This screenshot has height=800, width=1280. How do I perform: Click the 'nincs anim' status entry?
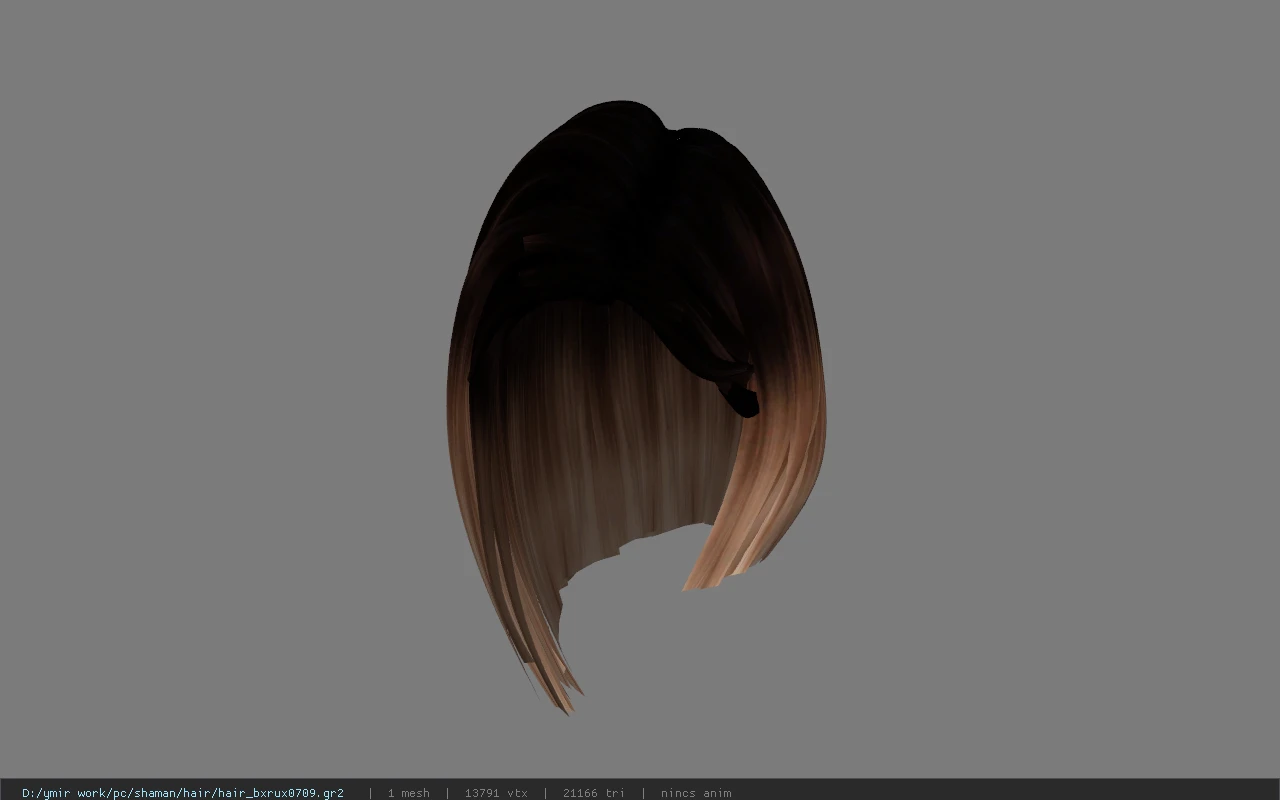696,793
